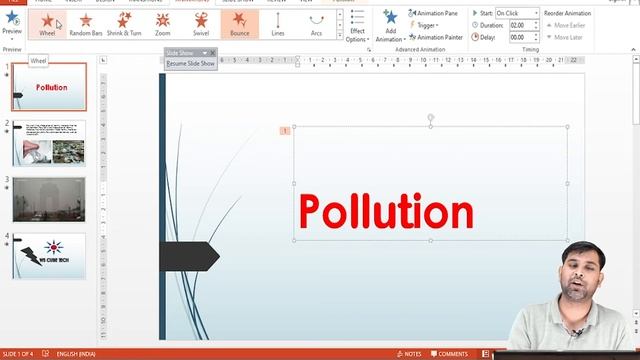This screenshot has height=360, width=640.
Task: Activate the Animation Painter
Action: click(436, 37)
